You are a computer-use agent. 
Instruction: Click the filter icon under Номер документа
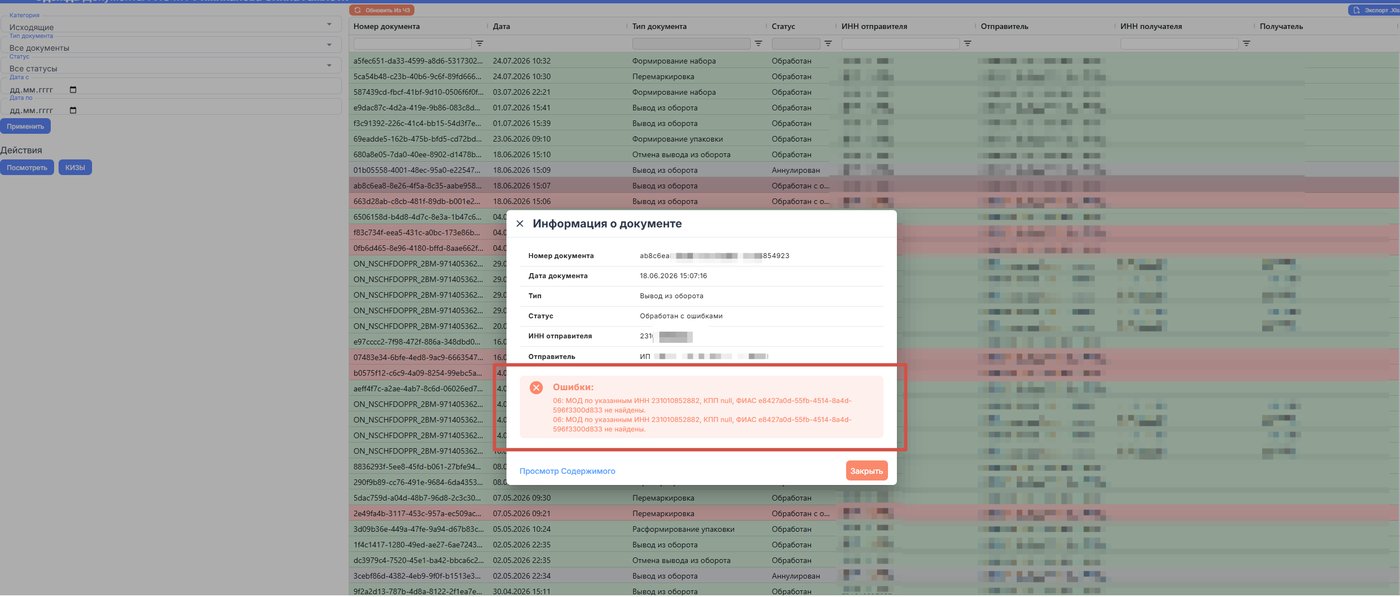[x=479, y=43]
